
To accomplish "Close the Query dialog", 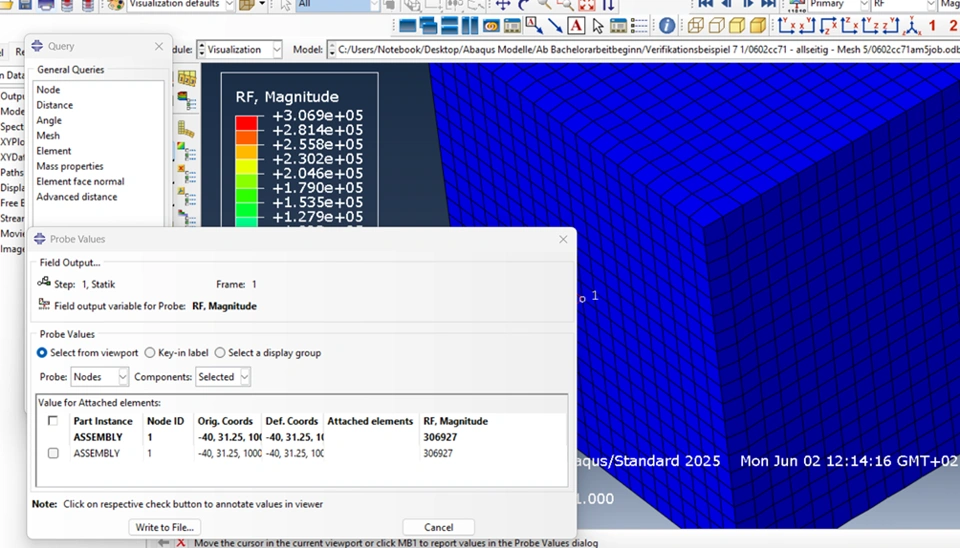I will pos(159,47).
